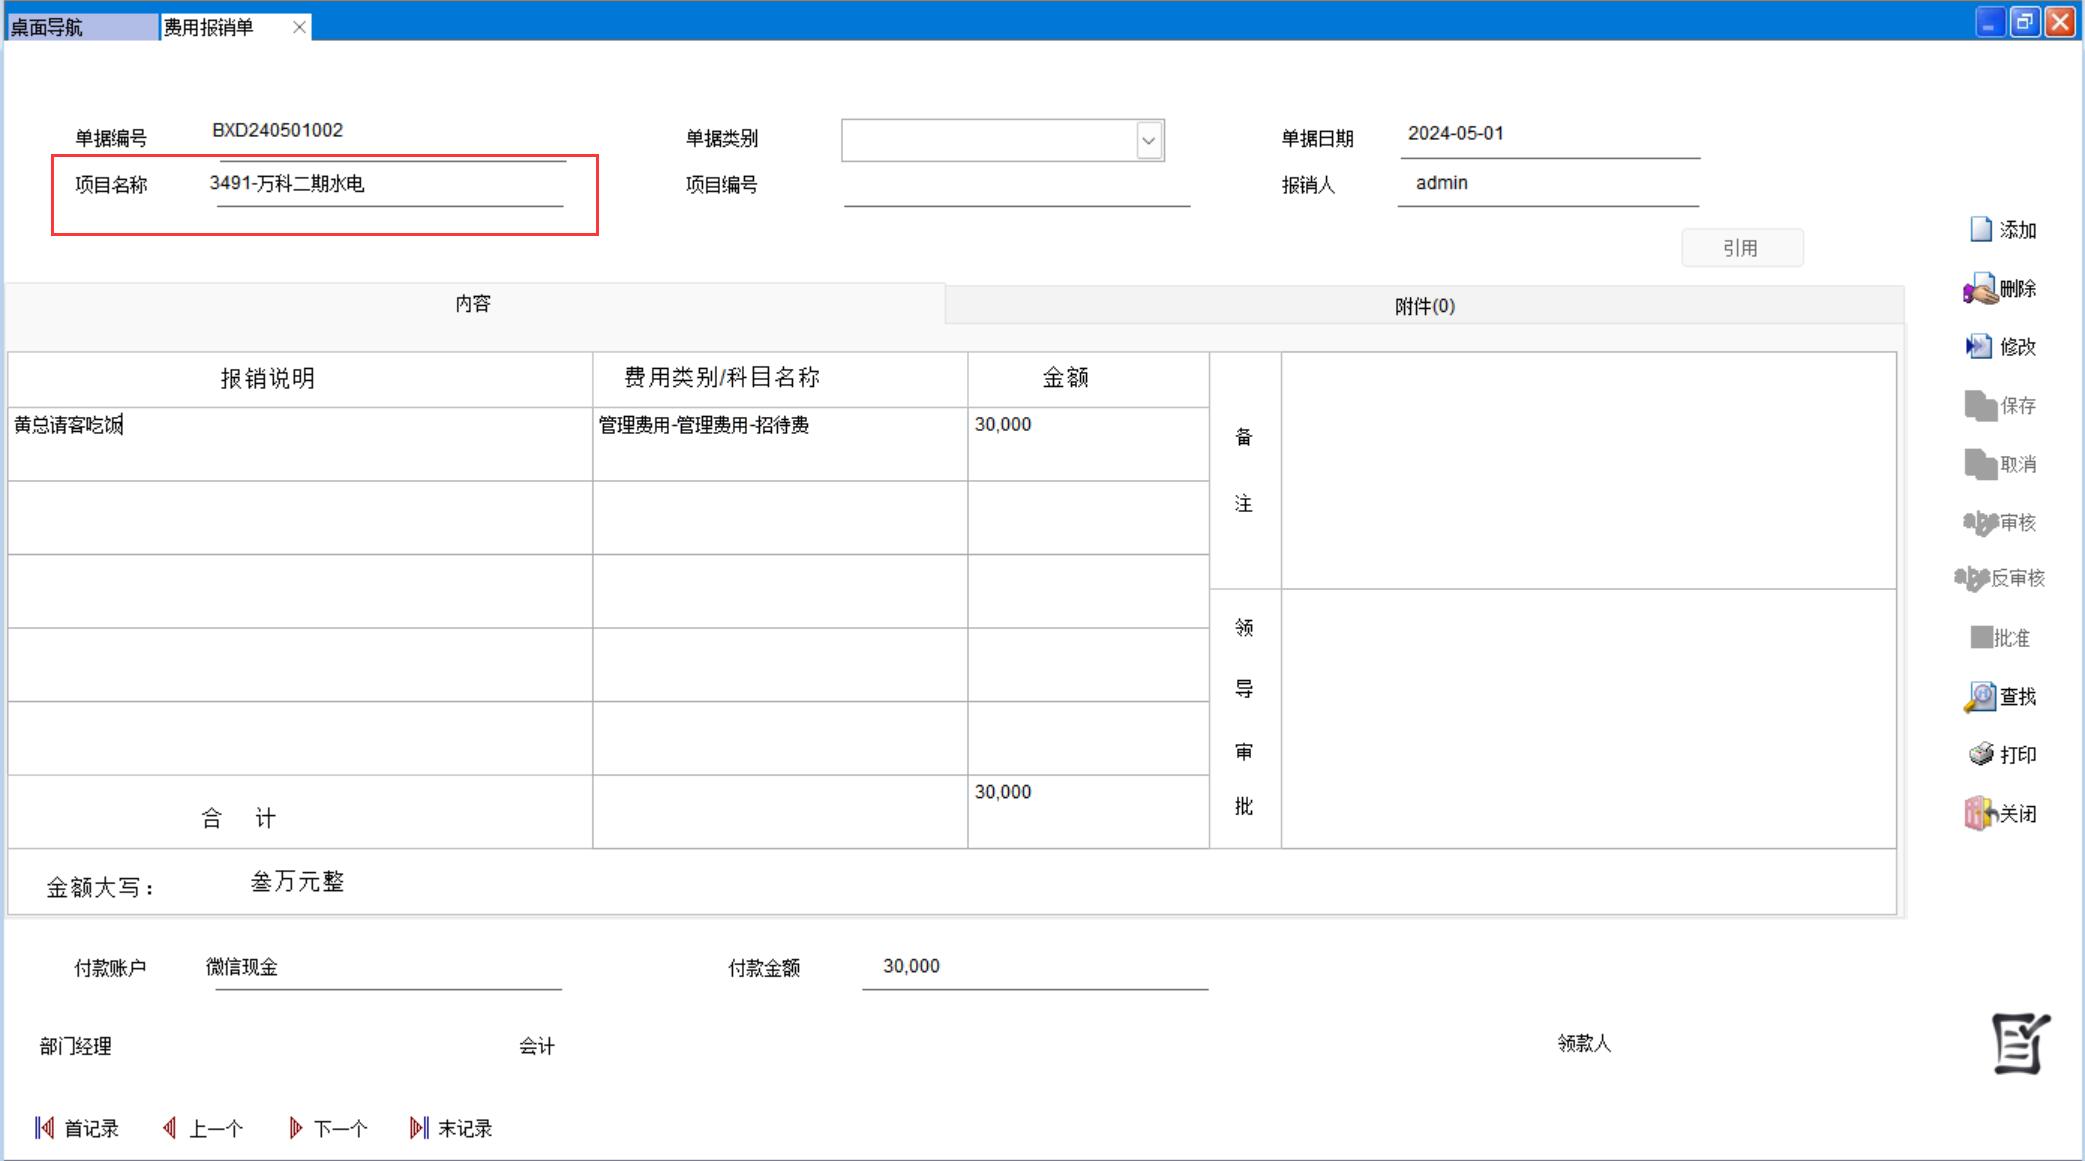The image size is (2085, 1161).
Task: Close the 费用报销单 tab
Action: coord(299,27)
